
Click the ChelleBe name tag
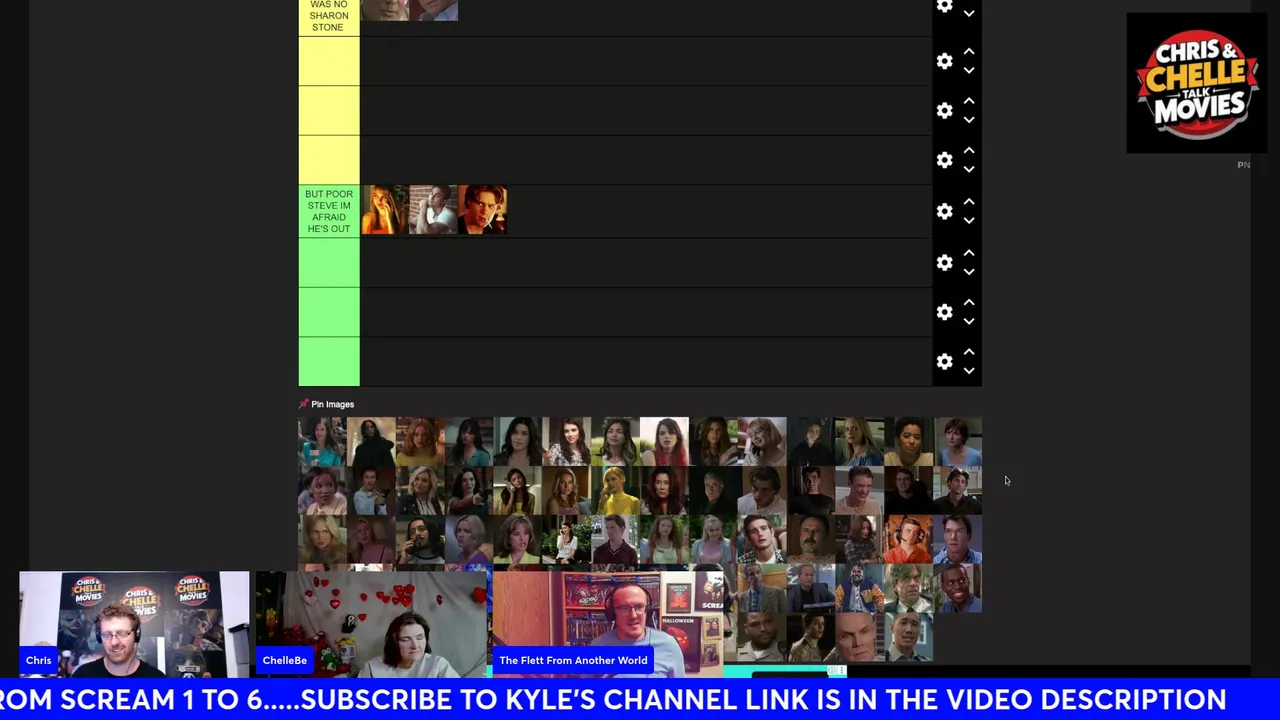[x=285, y=660]
